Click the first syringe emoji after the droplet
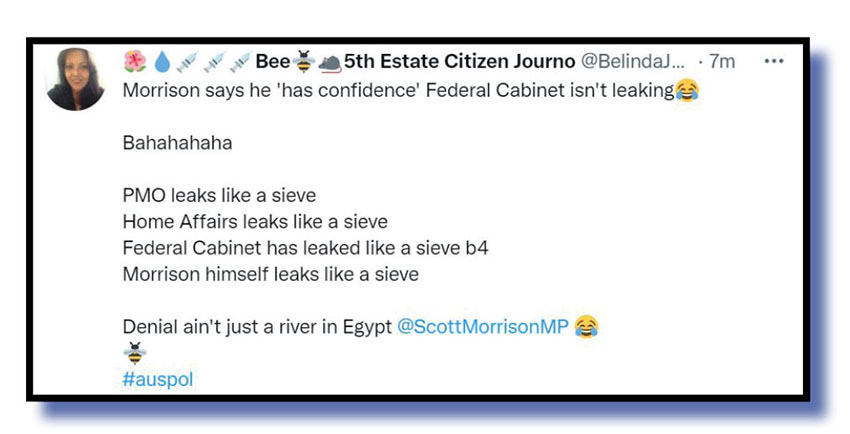 186,62
